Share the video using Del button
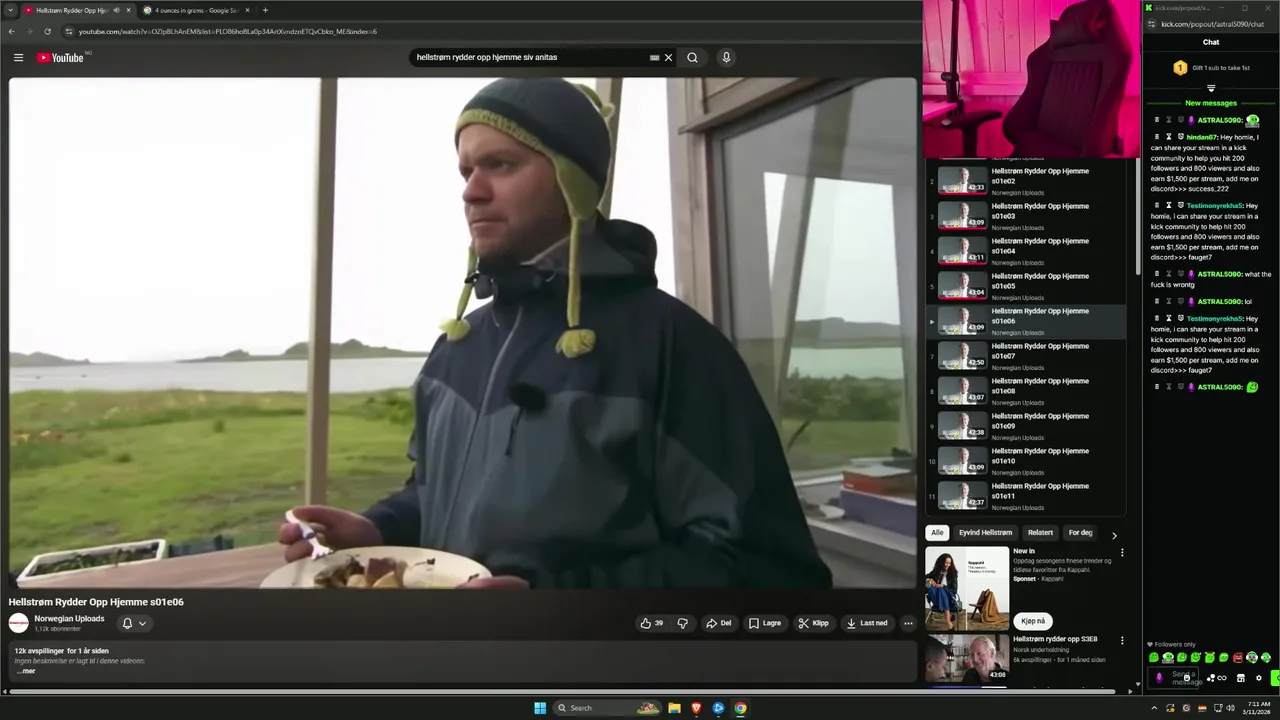The height and width of the screenshot is (720, 1280). click(x=719, y=623)
